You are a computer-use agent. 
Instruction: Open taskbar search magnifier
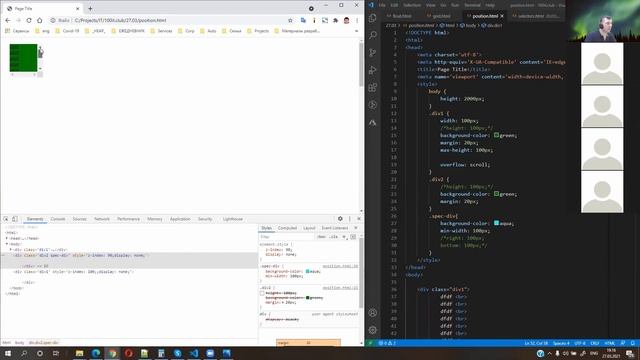(24, 353)
